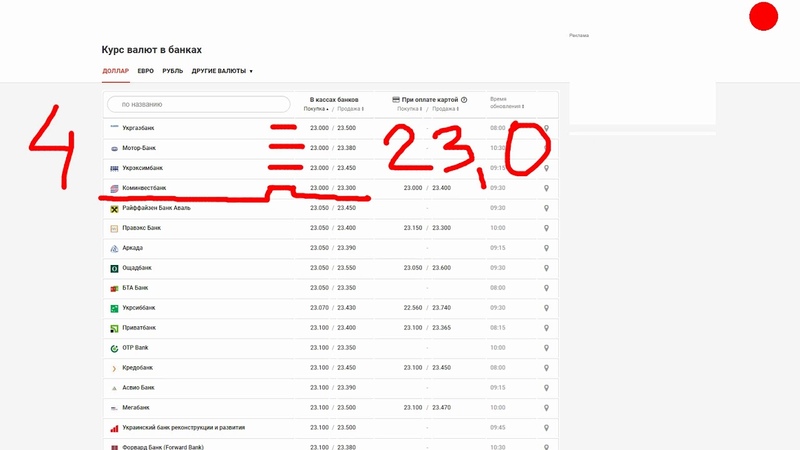The image size is (800, 450).
Task: Click the Приватбанк logo icon
Action: click(114, 328)
